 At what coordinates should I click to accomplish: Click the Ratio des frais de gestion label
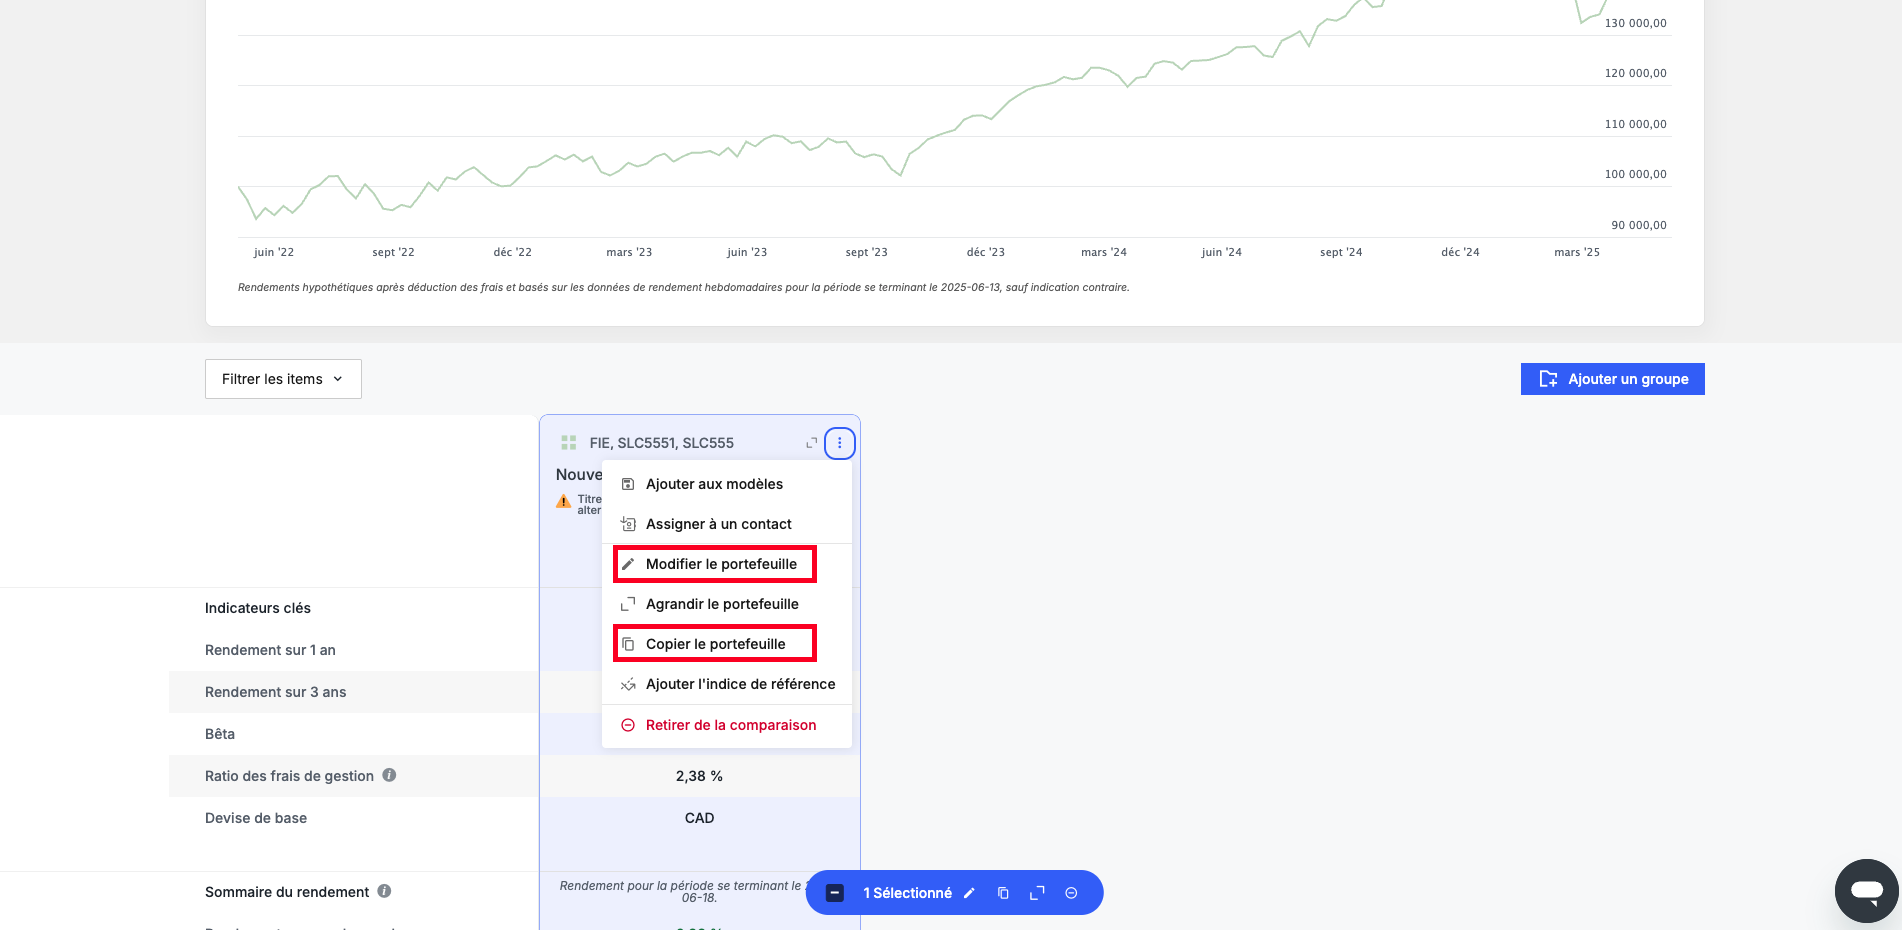click(289, 776)
